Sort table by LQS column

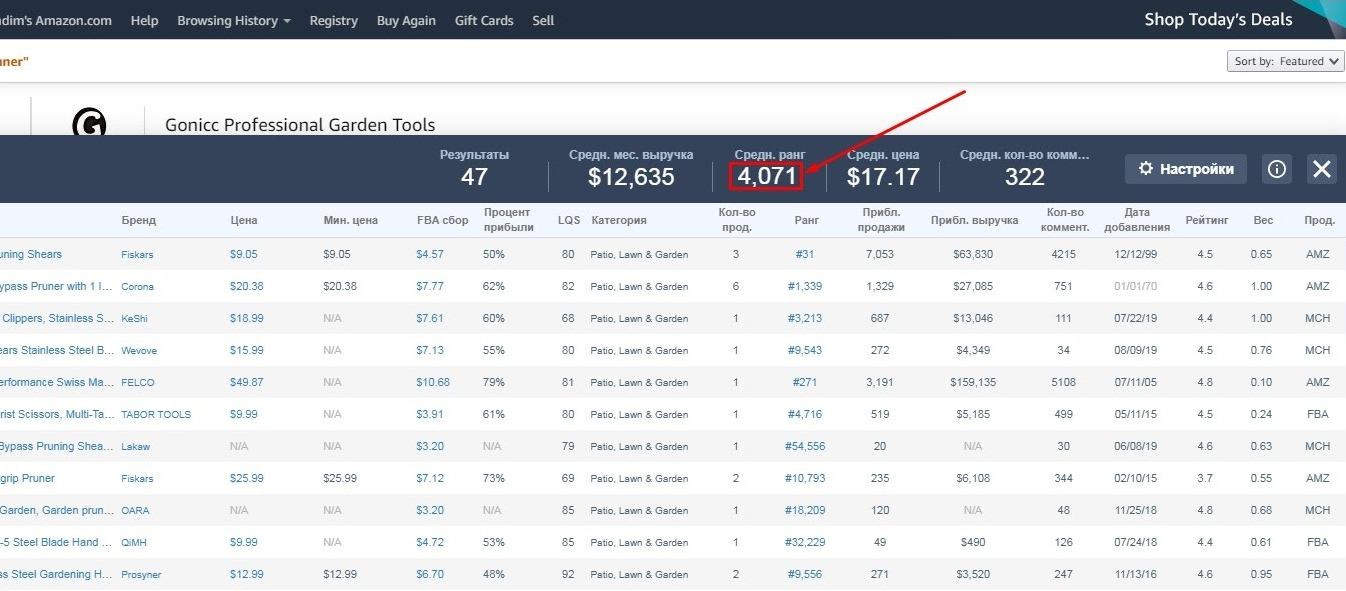tap(569, 220)
